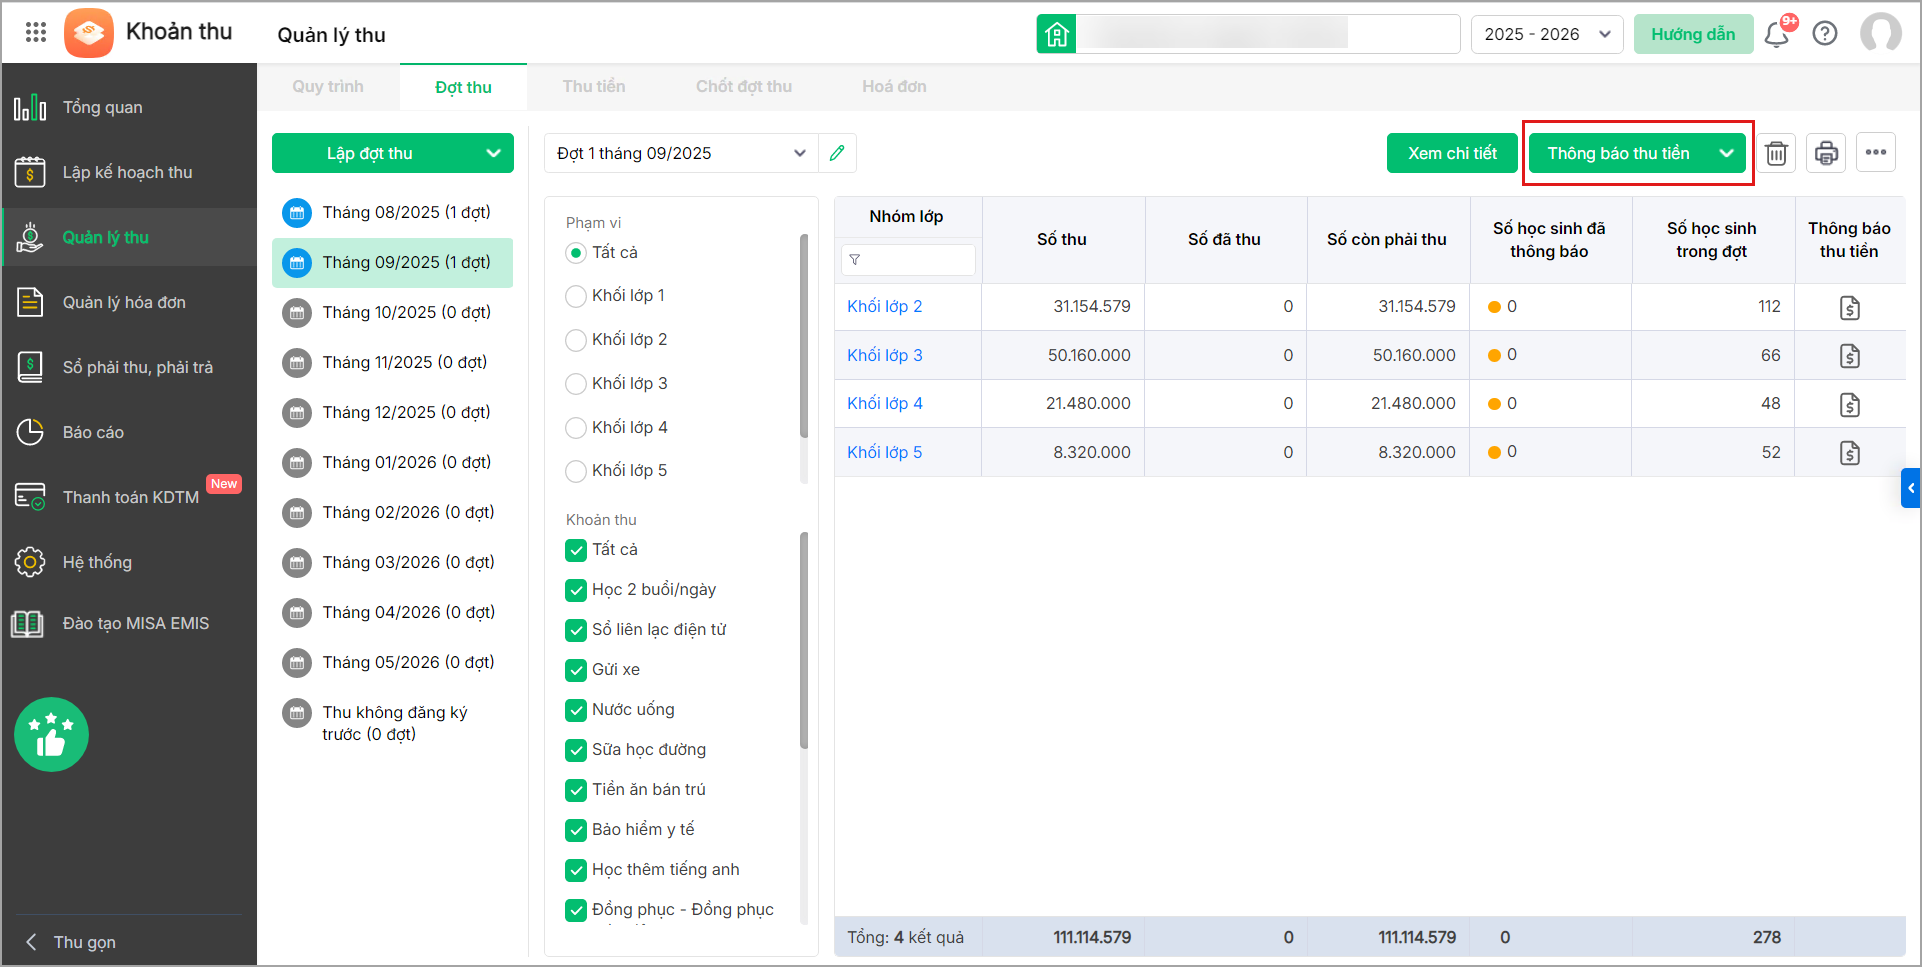The width and height of the screenshot is (1922, 967).
Task: Click the help question mark icon
Action: (x=1825, y=34)
